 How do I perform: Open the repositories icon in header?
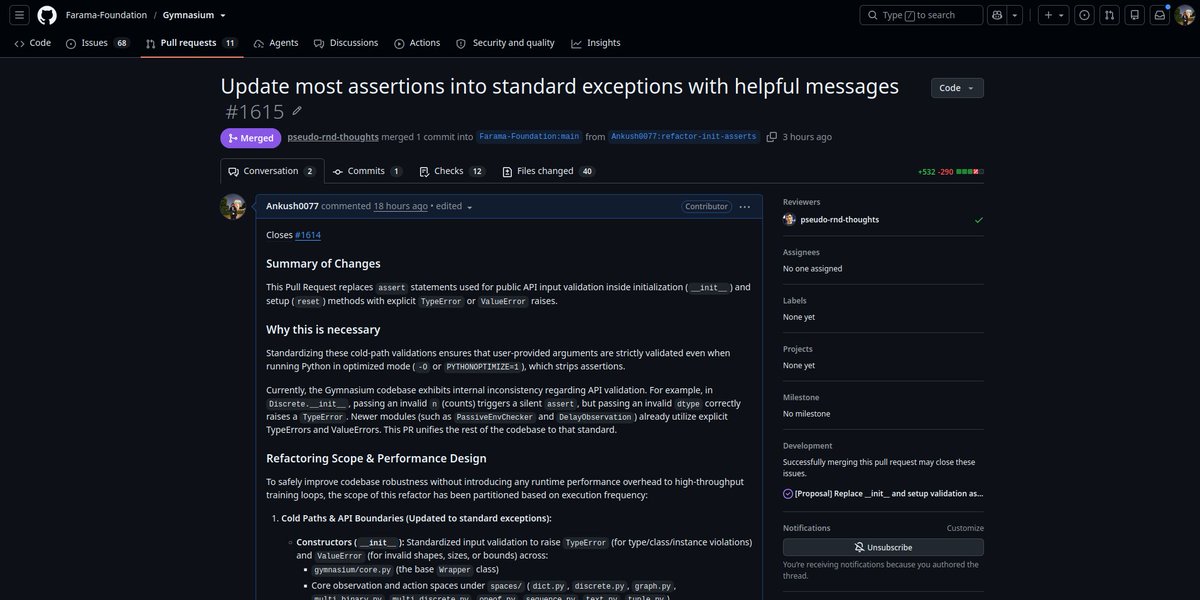pos(1134,15)
